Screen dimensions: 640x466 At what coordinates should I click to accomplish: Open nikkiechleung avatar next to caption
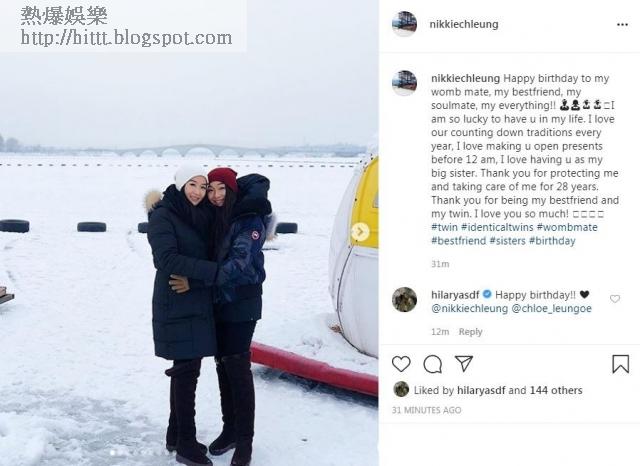point(404,83)
